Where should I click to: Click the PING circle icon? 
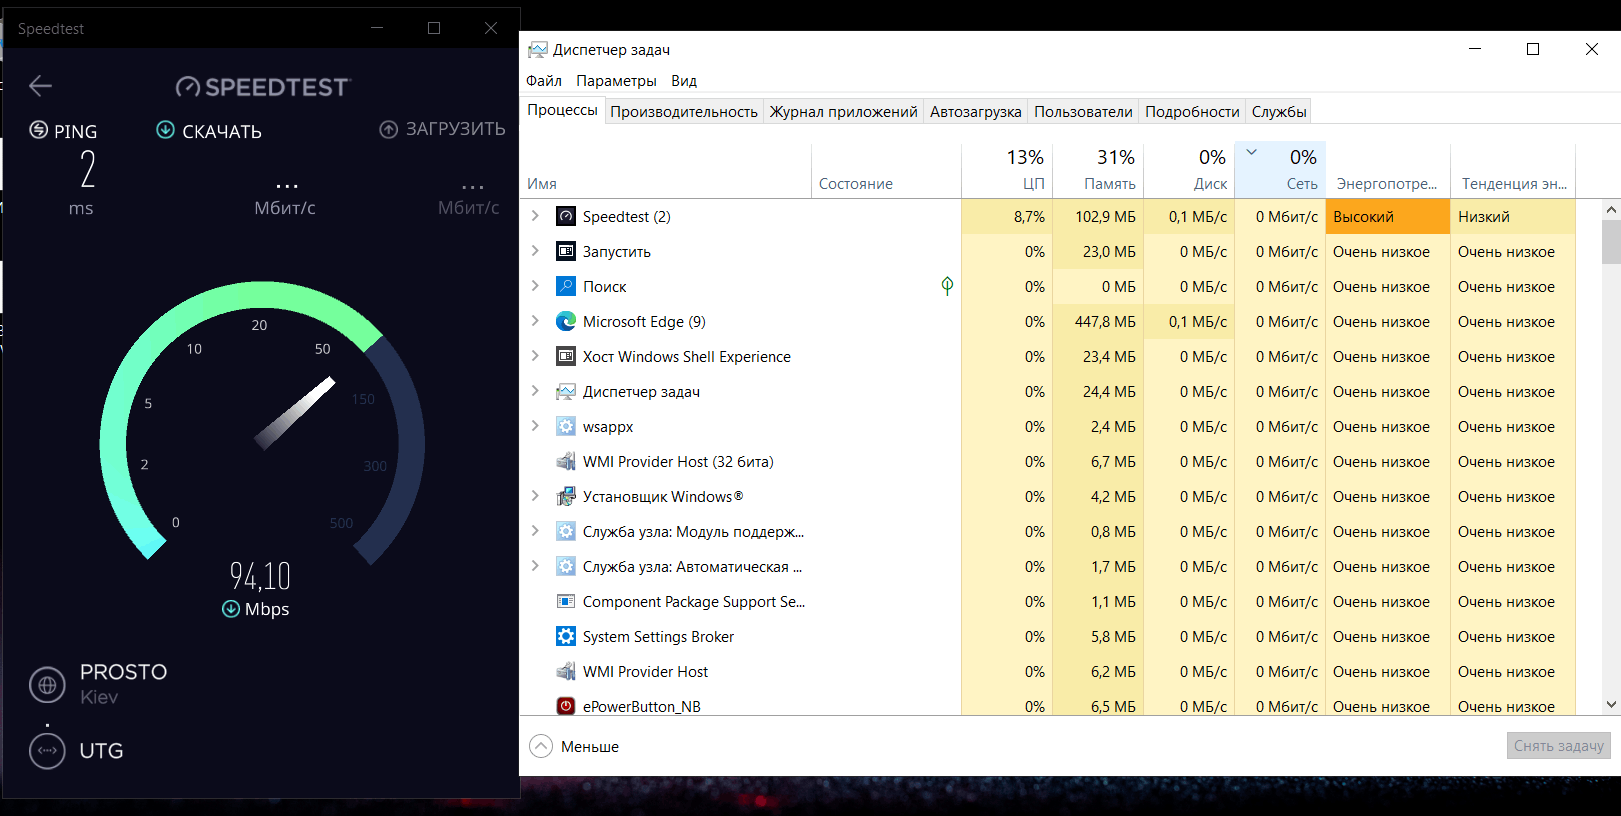(39, 130)
